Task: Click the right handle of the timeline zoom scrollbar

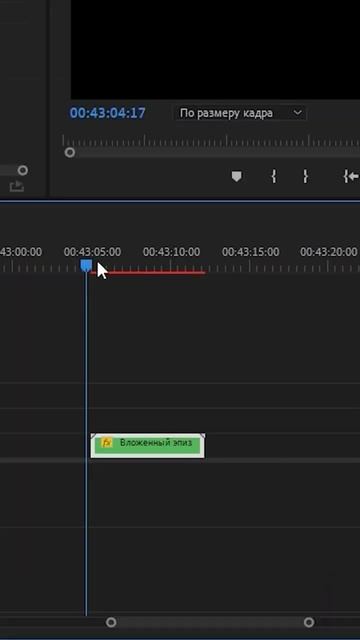Action: (x=309, y=622)
